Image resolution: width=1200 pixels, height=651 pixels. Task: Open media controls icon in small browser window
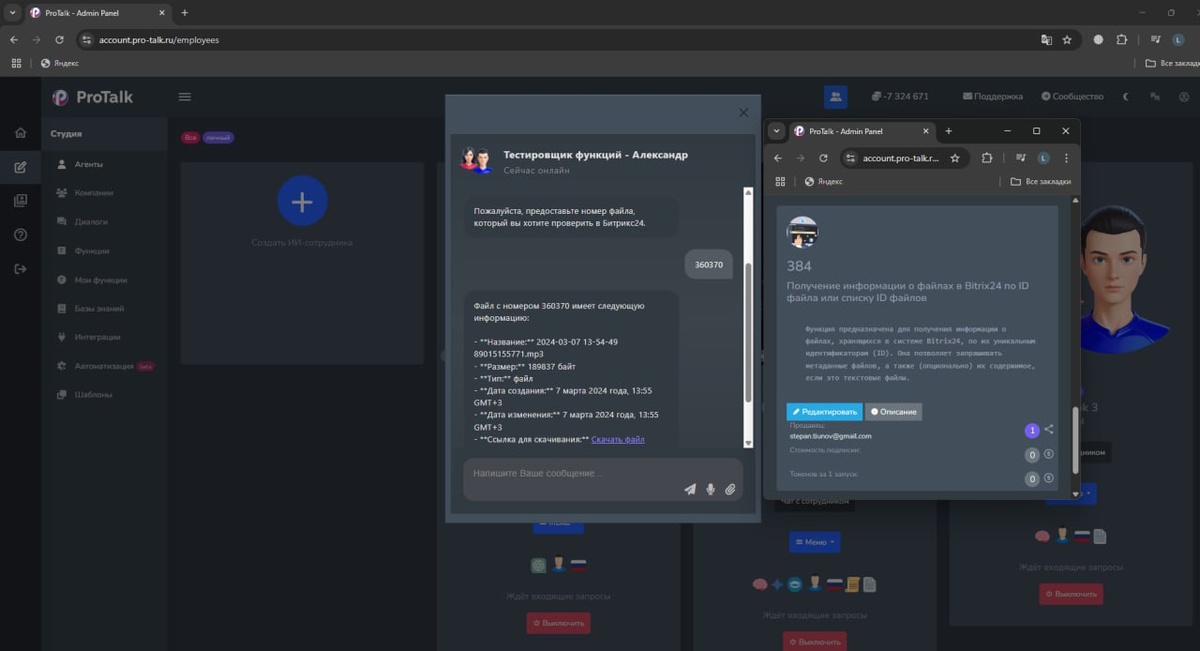pos(1021,158)
